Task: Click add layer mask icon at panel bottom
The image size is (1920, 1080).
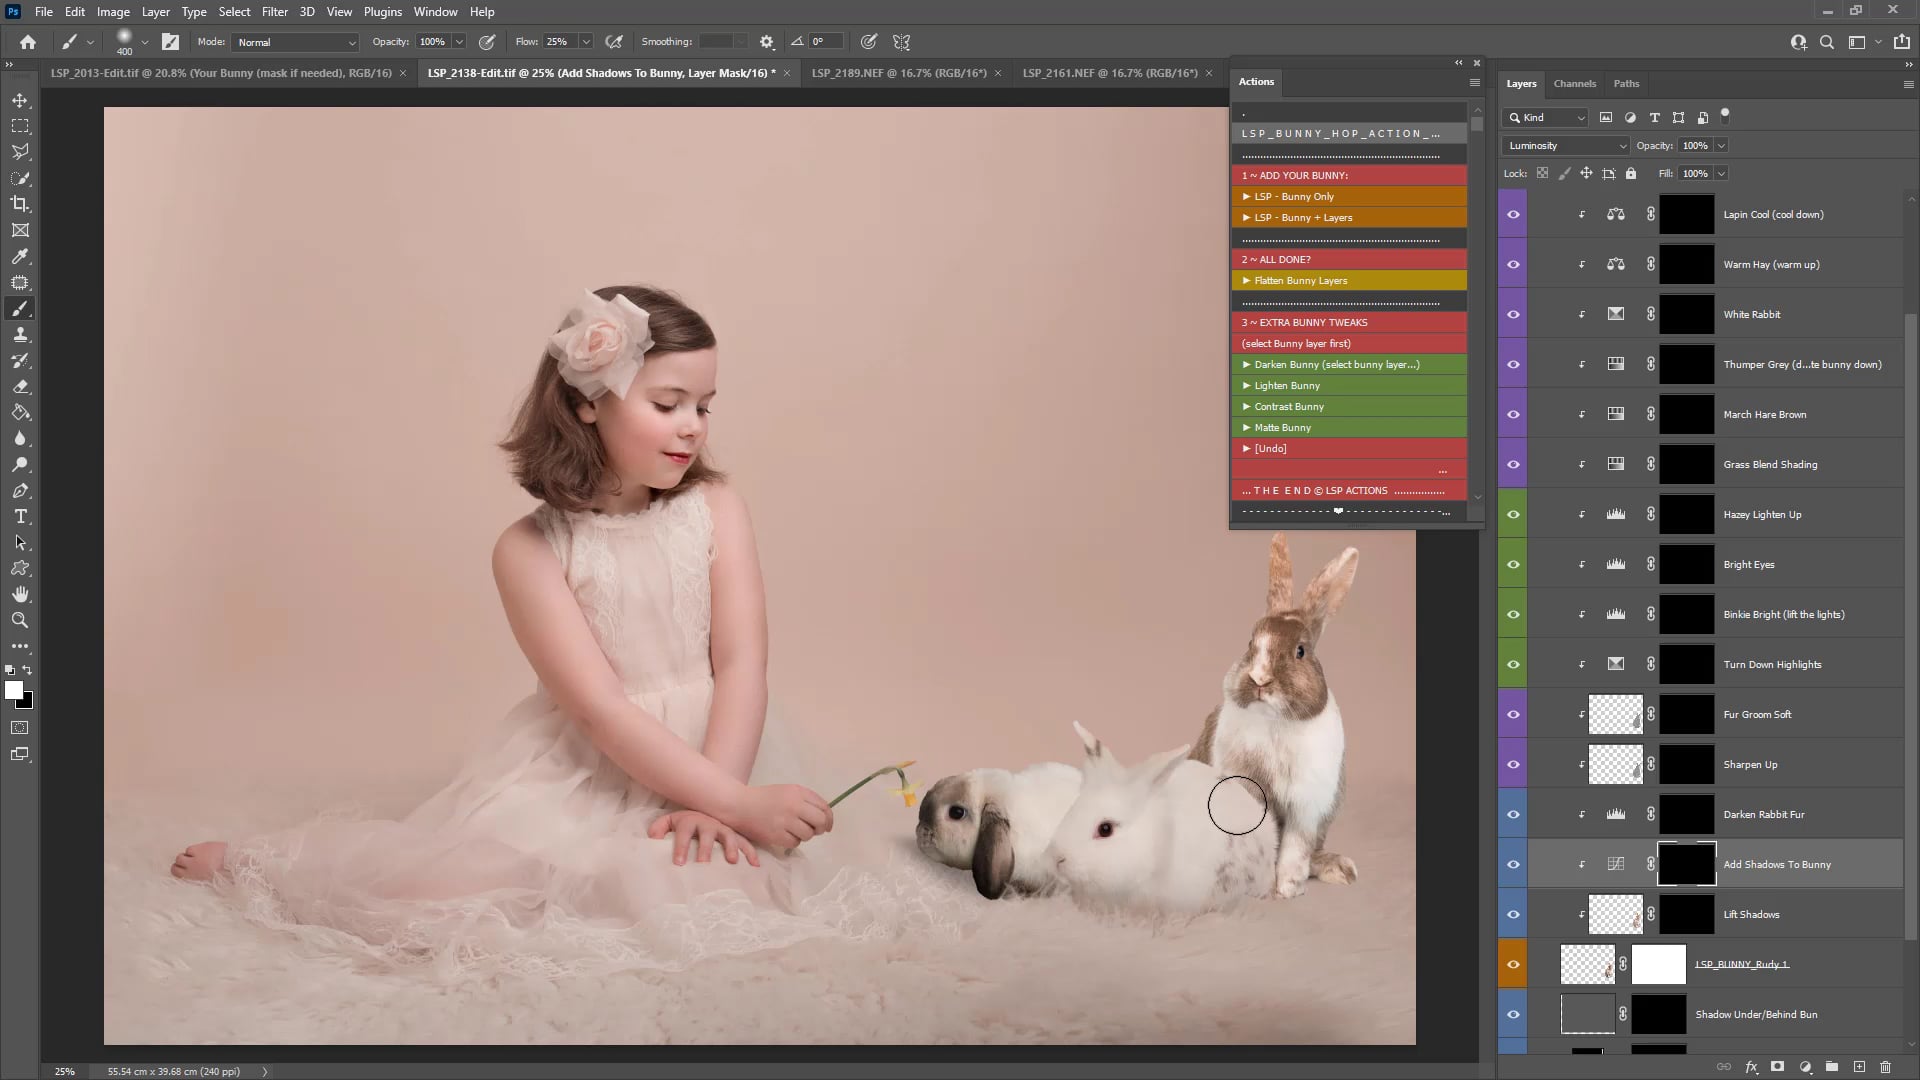Action: point(1777,1067)
